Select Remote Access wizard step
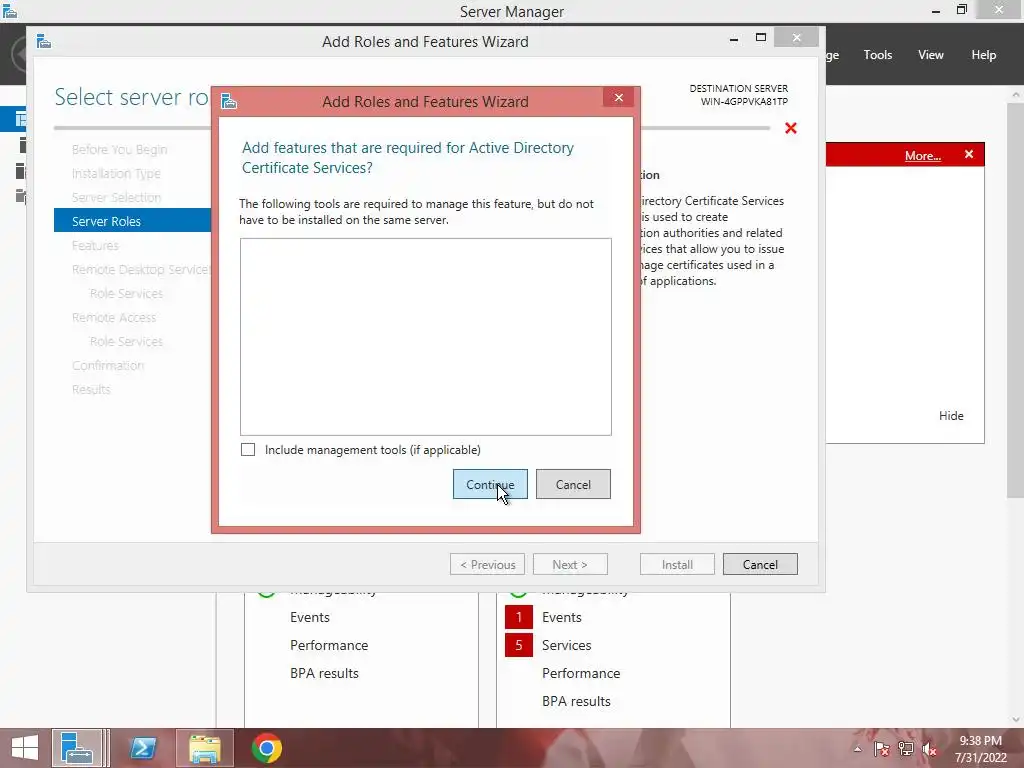The image size is (1024, 768). click(x=114, y=317)
